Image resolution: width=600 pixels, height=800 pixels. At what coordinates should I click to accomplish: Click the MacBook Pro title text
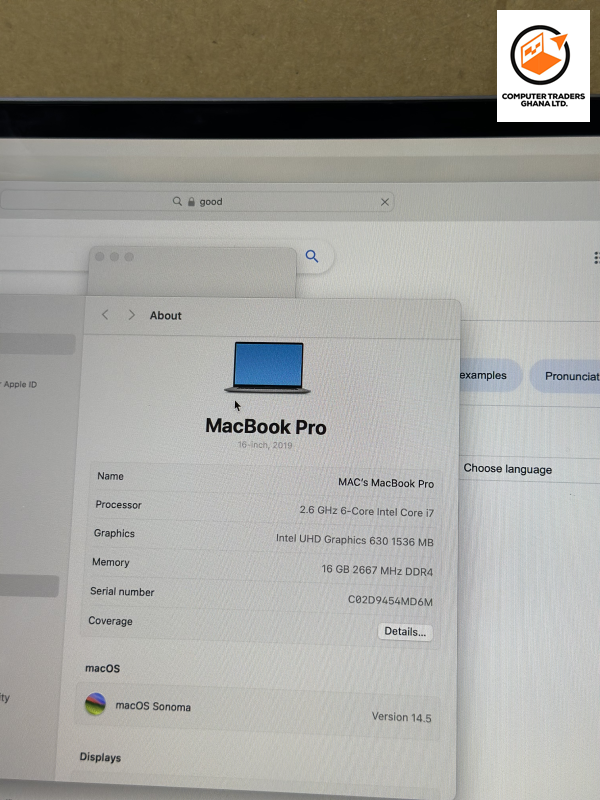(266, 427)
